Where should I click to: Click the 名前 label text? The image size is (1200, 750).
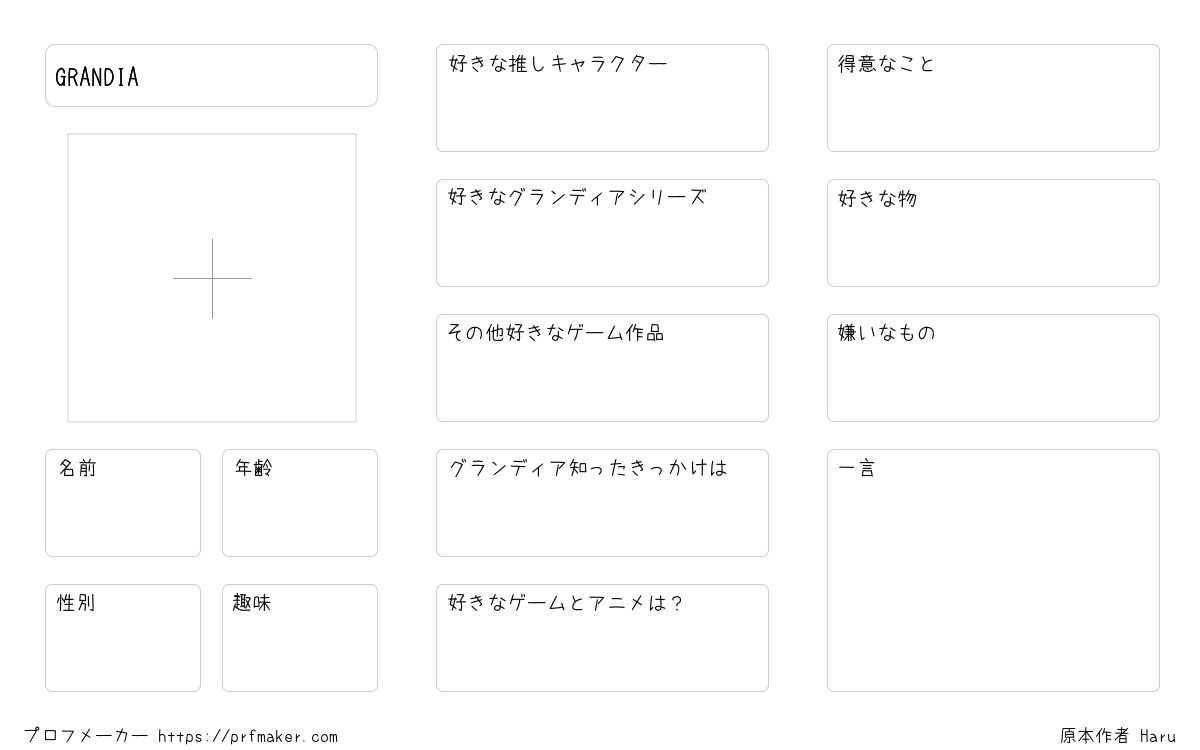point(77,468)
